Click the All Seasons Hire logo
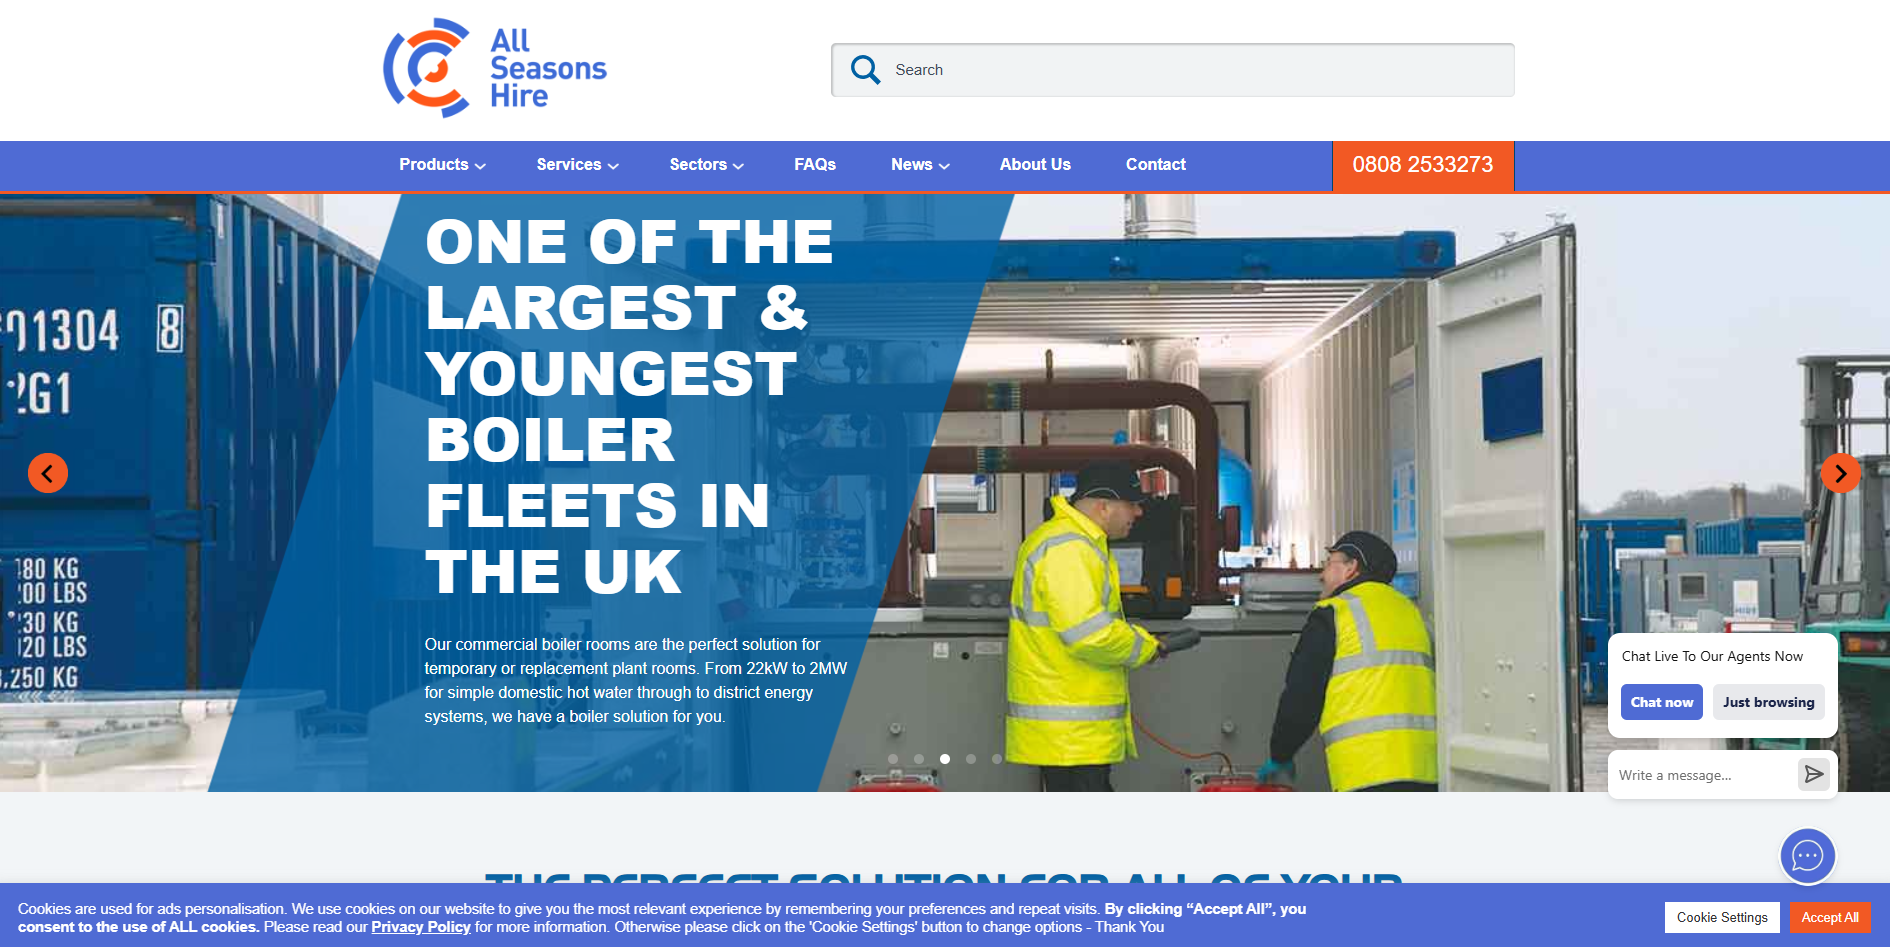Screen dimensions: 1890x947 [494, 67]
